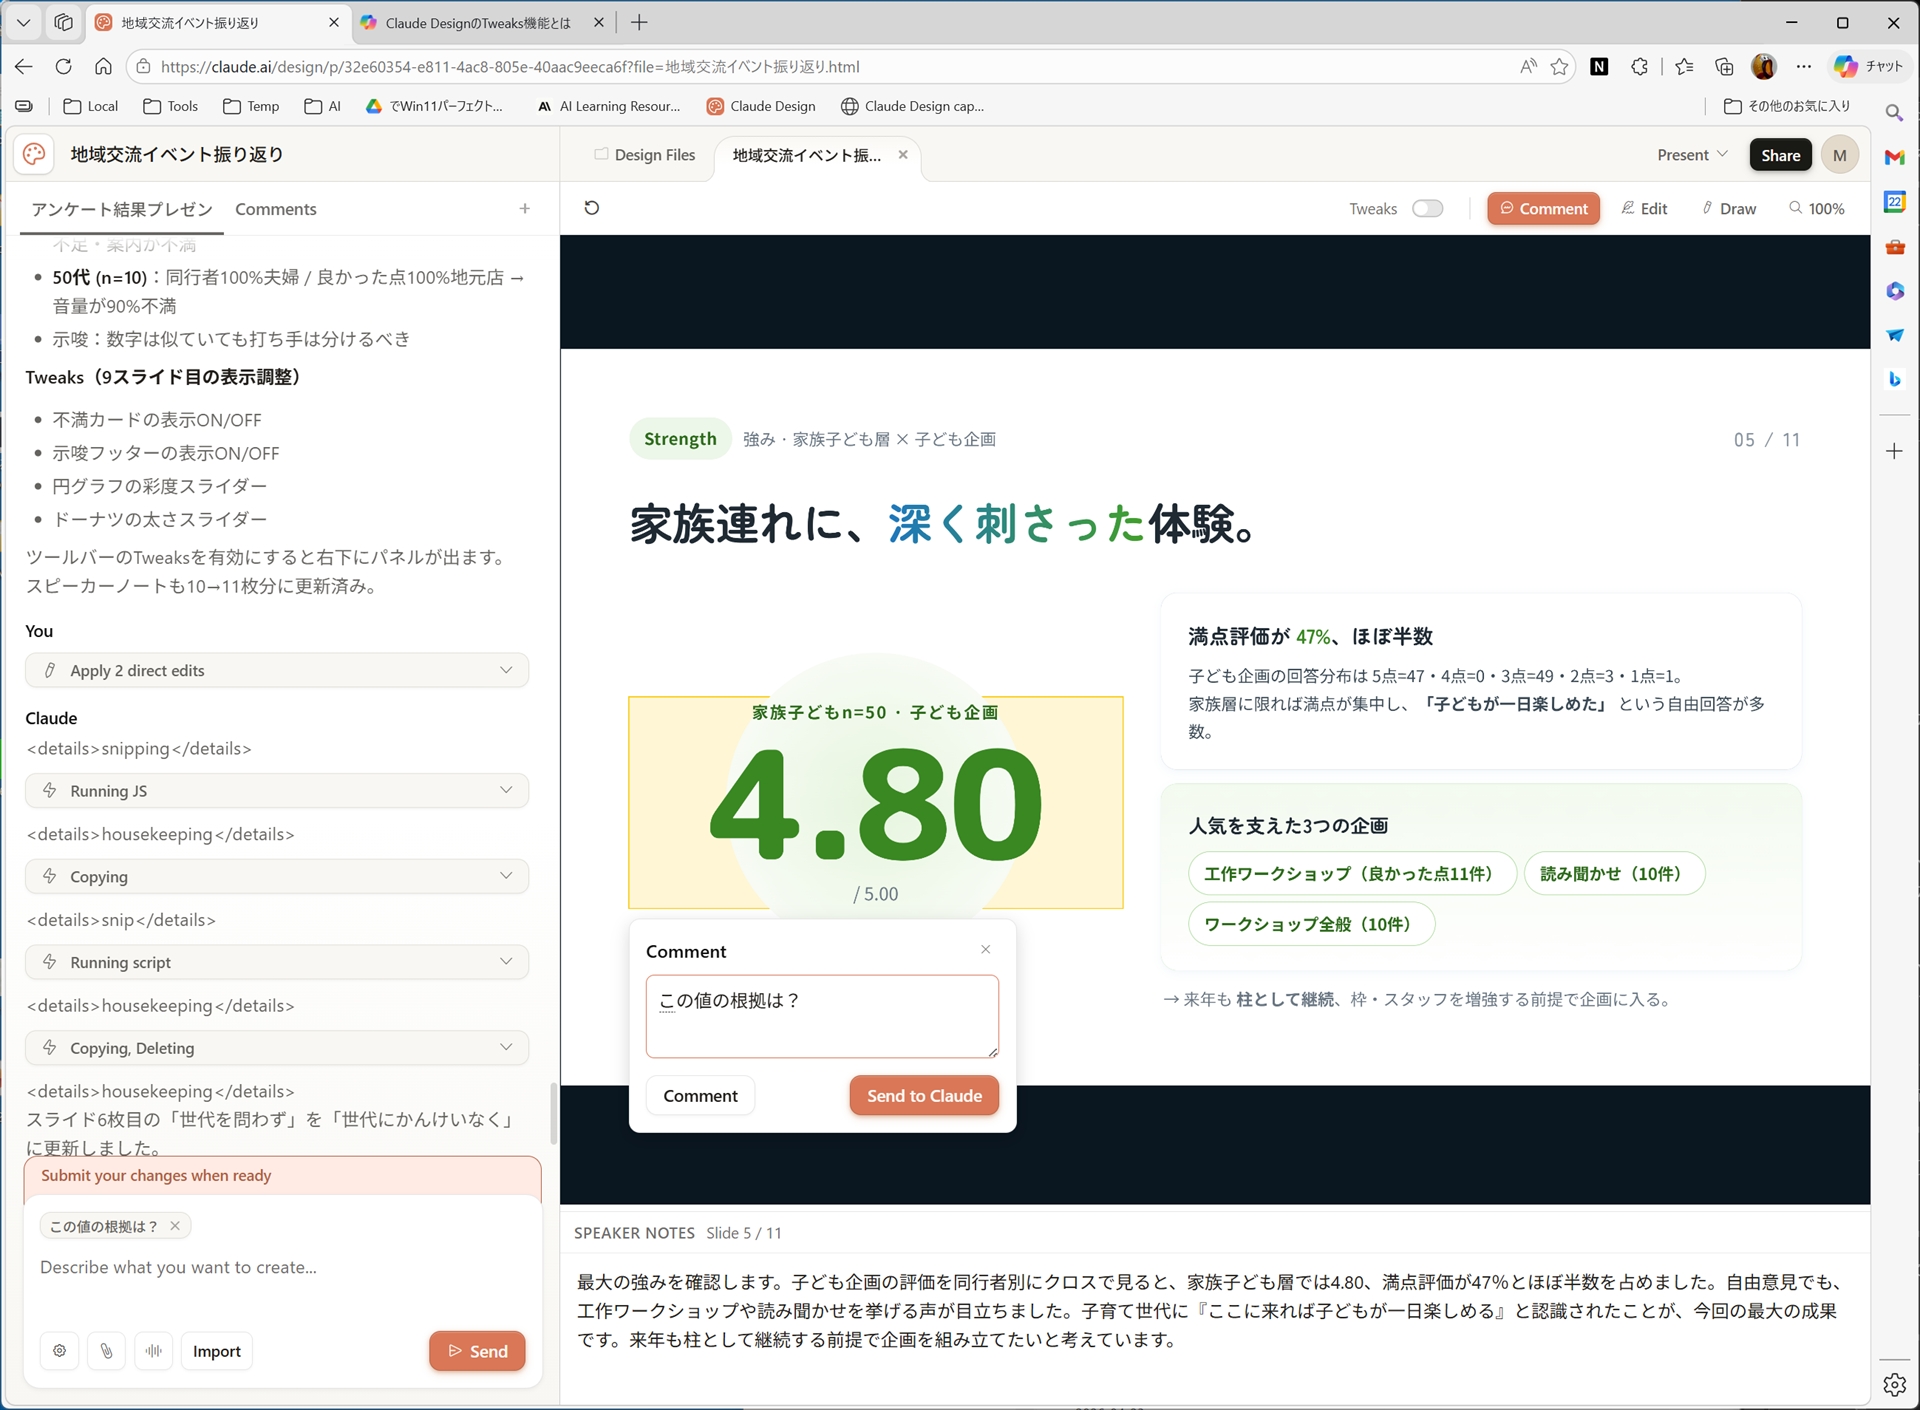
Task: Refresh the slide preview canvas
Action: point(592,207)
